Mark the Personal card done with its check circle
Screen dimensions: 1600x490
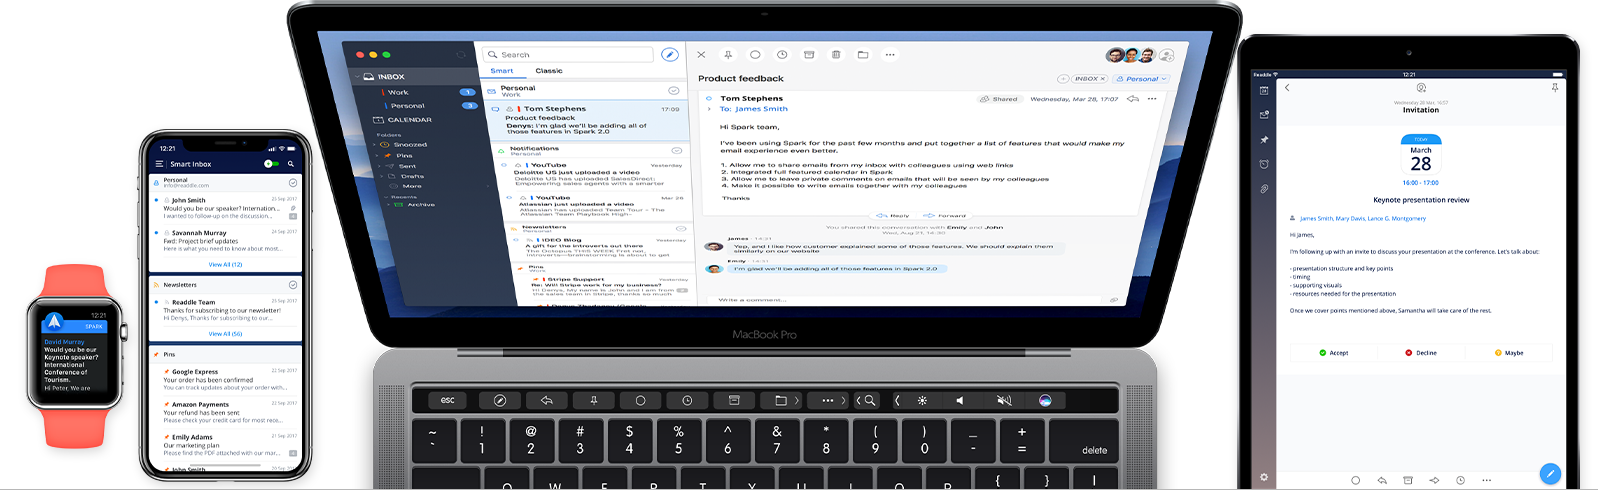point(674,91)
